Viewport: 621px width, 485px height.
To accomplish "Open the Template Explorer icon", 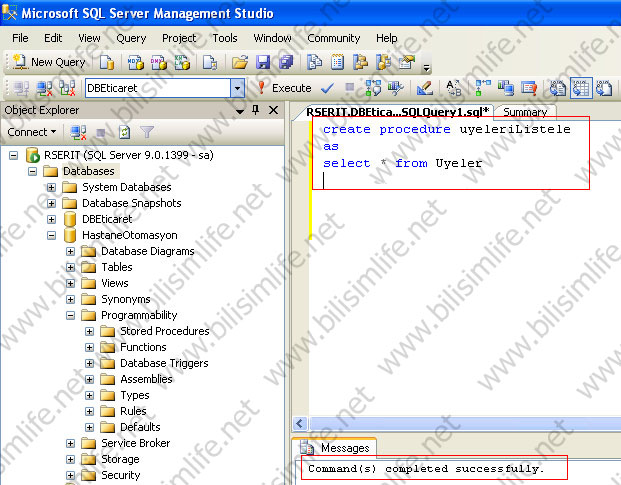I will (x=383, y=62).
